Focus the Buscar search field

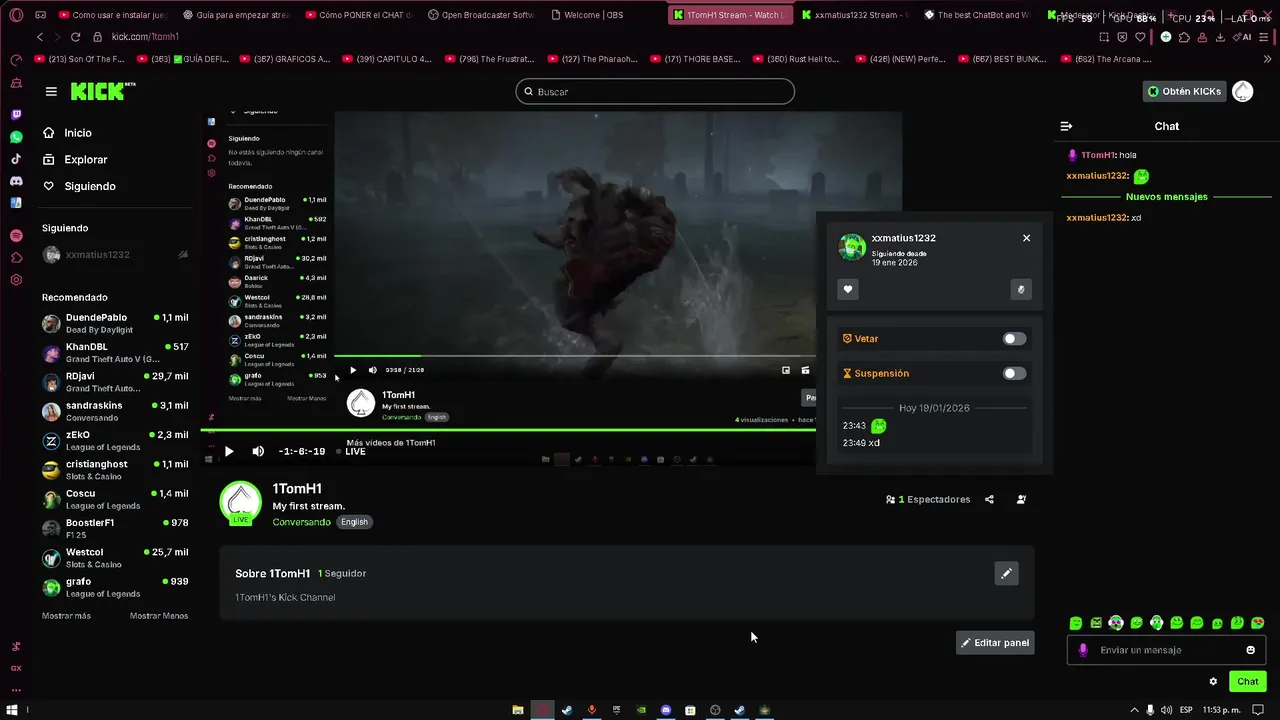click(x=655, y=92)
